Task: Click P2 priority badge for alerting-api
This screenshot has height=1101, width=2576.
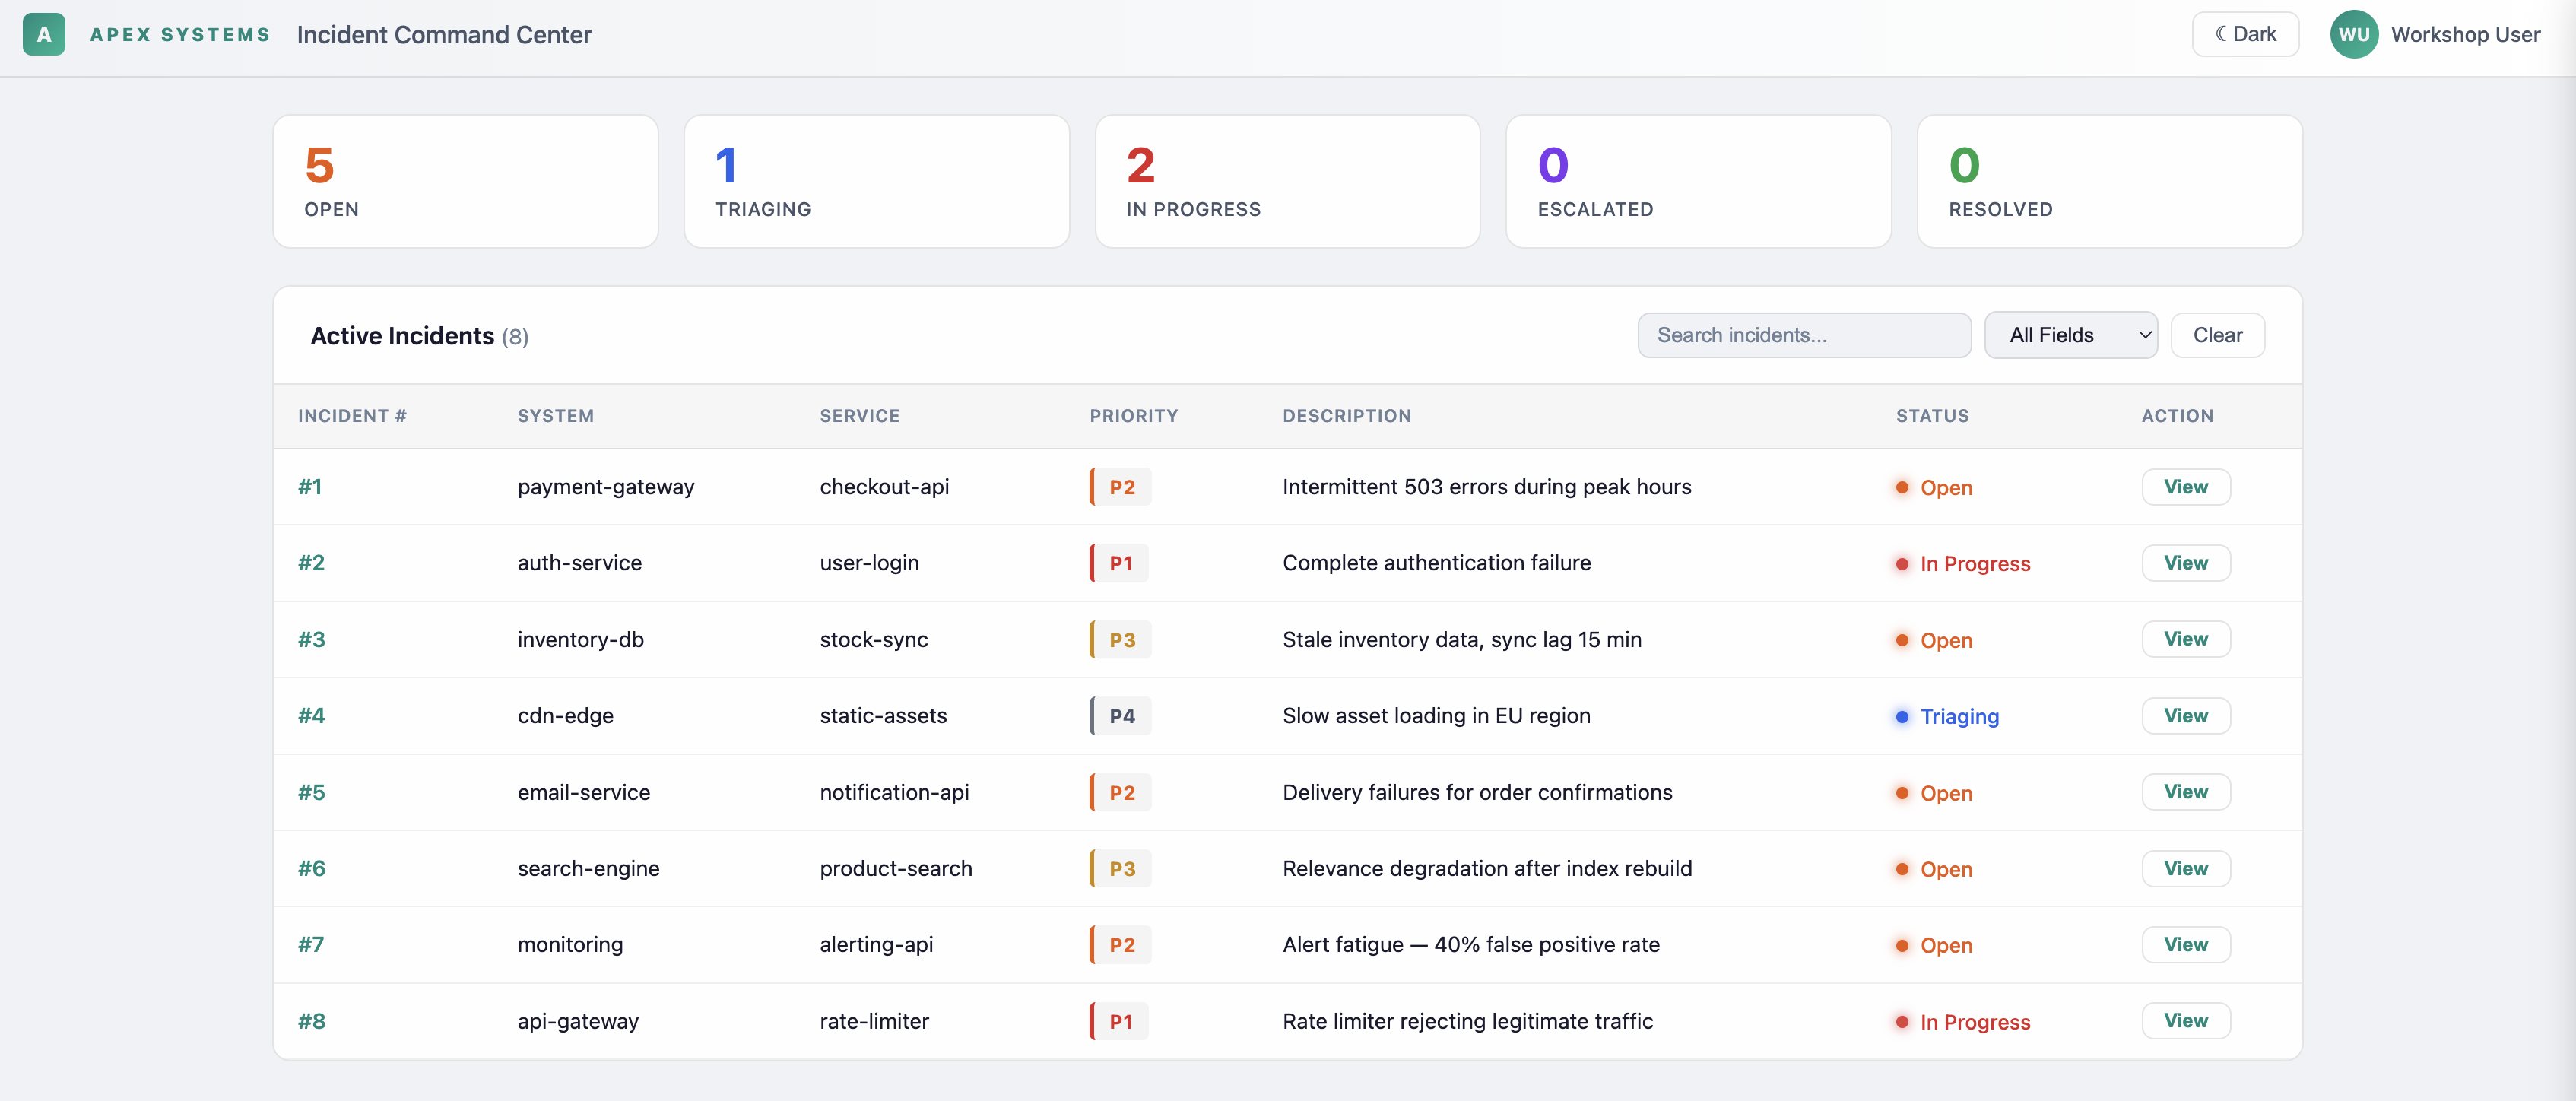Action: pos(1120,944)
